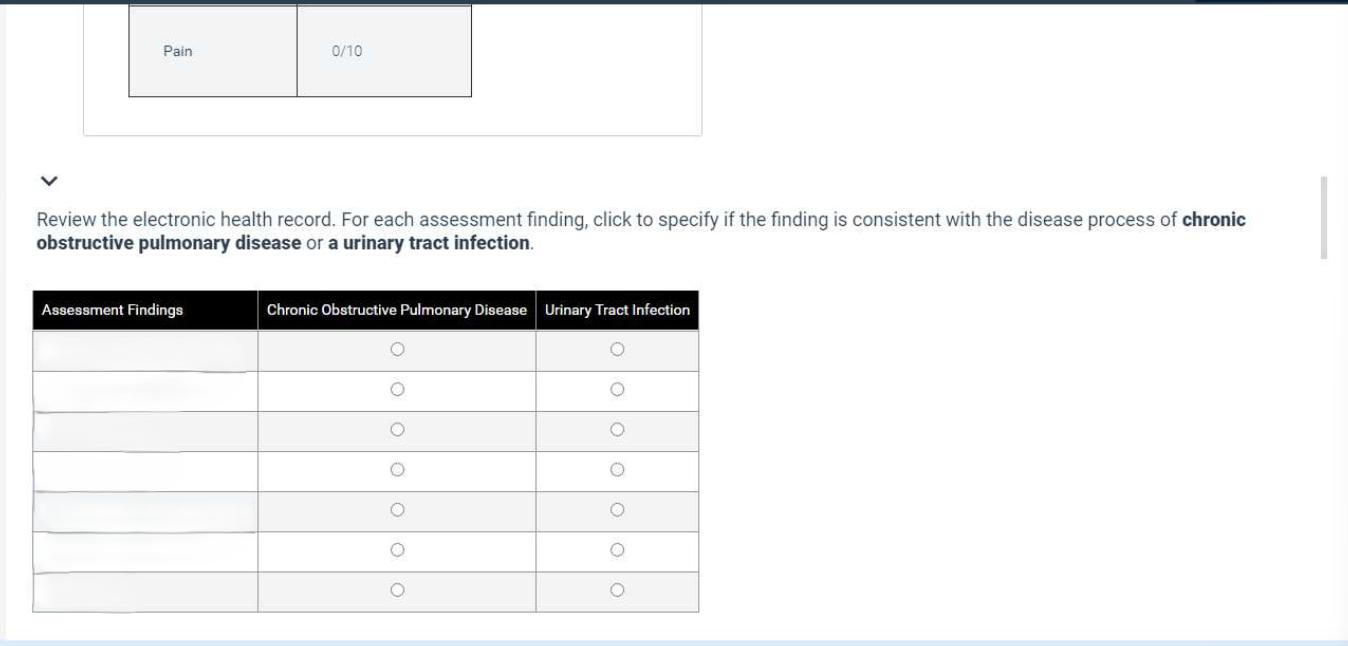Click the Urinary Tract Infection column header
This screenshot has width=1348, height=646.
617,310
